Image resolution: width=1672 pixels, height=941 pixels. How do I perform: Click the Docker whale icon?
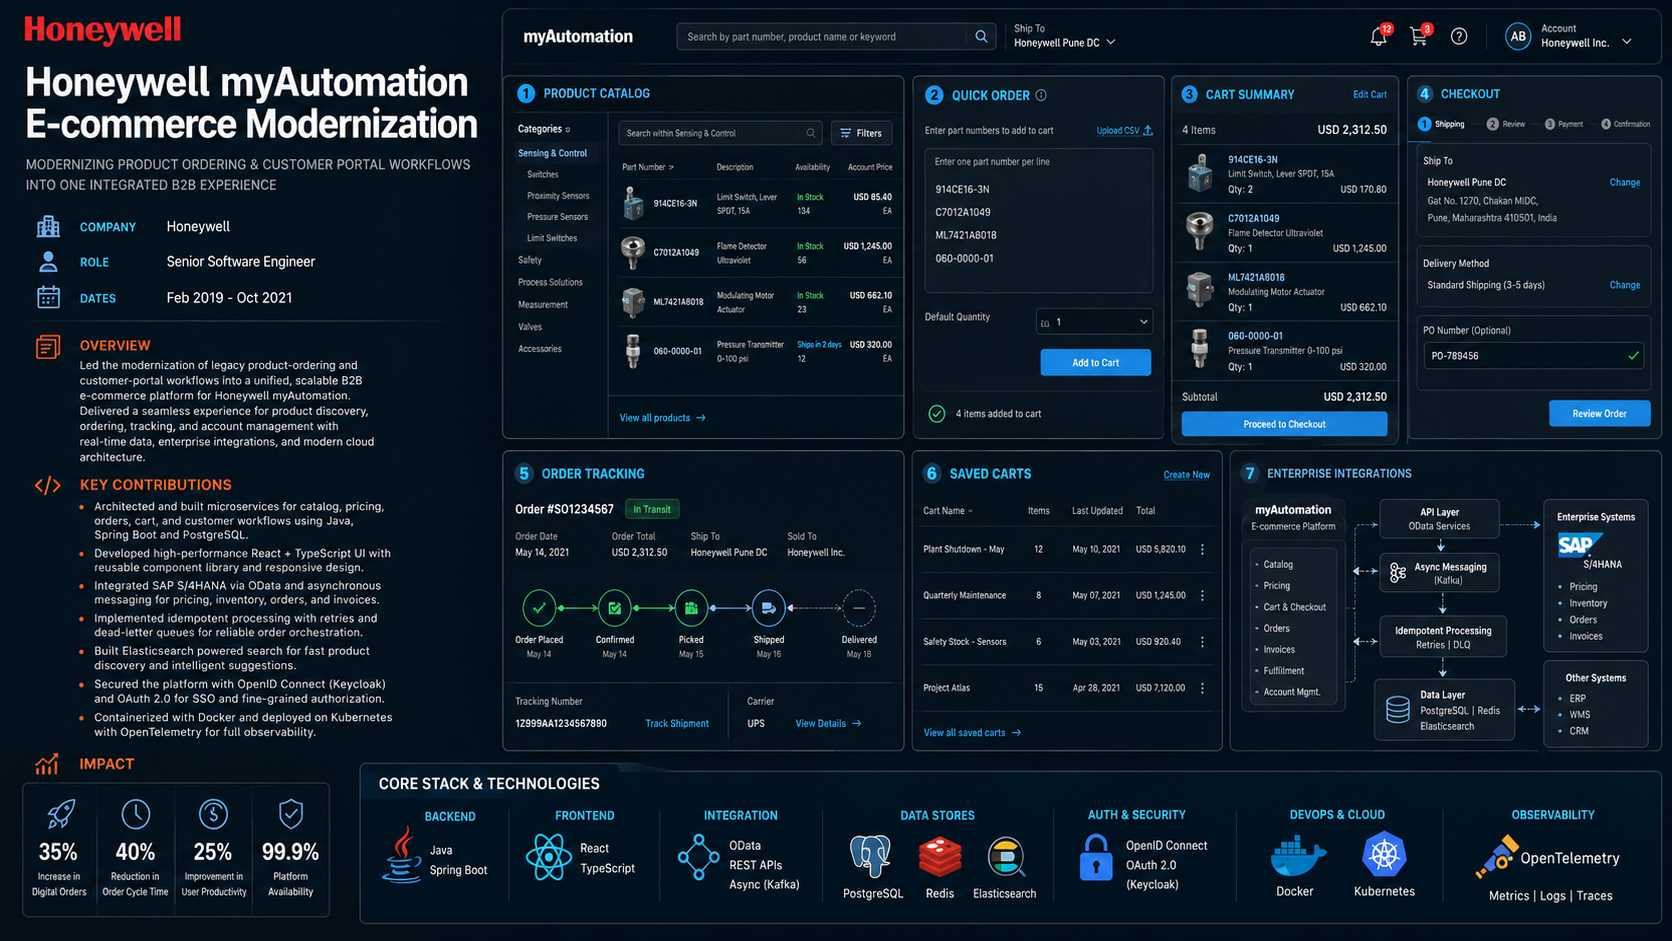[1297, 855]
